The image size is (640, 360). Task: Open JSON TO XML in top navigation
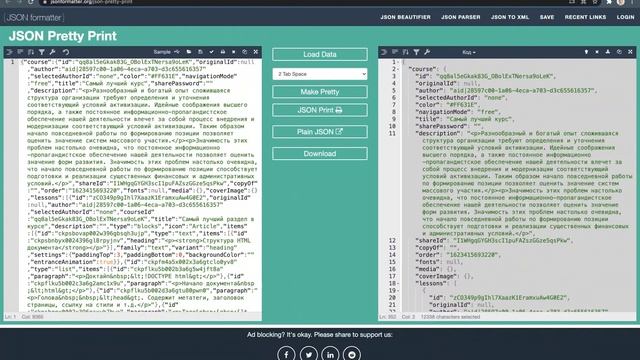(510, 17)
